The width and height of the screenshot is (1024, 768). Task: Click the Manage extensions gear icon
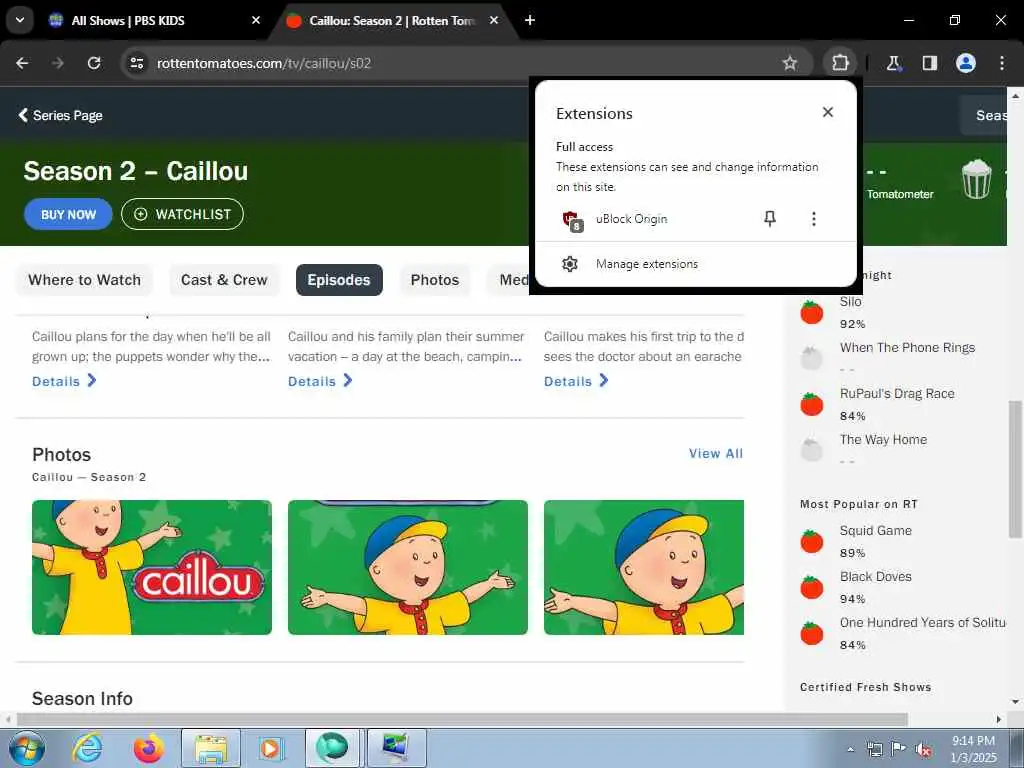[x=569, y=264]
